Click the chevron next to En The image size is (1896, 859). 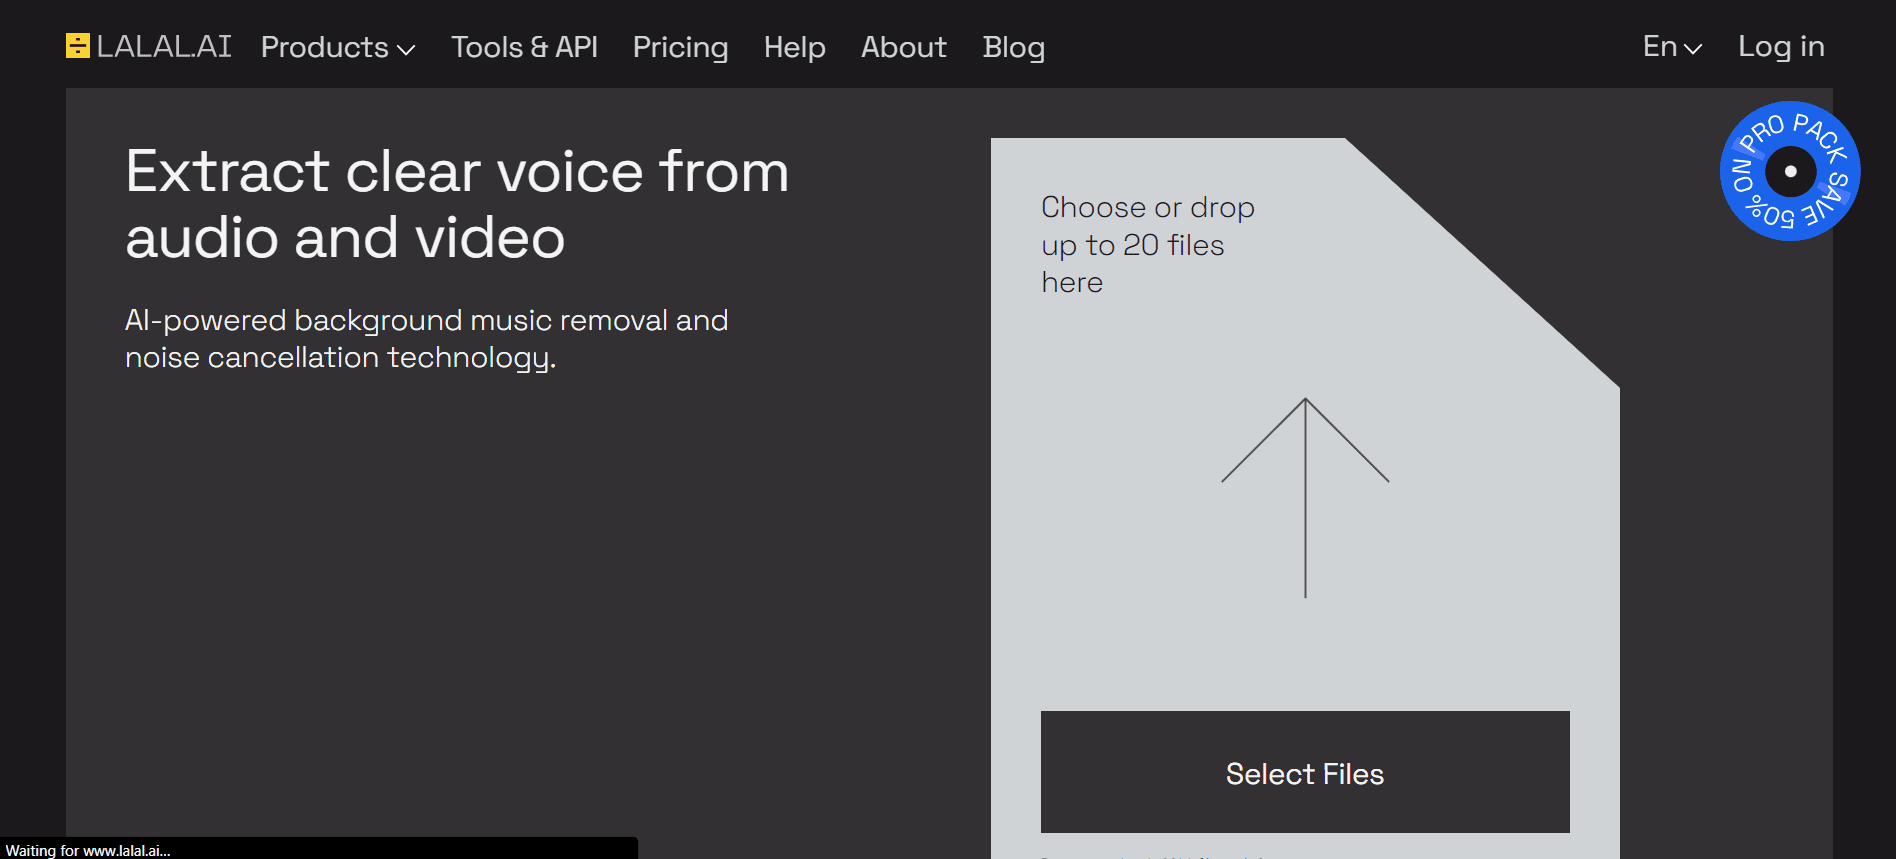1692,47
